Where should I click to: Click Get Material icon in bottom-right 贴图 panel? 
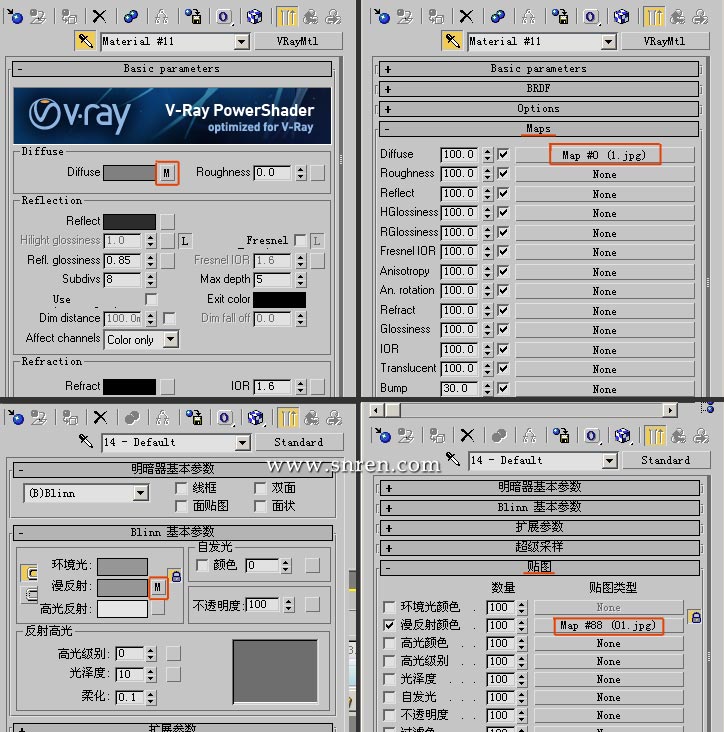click(x=383, y=436)
